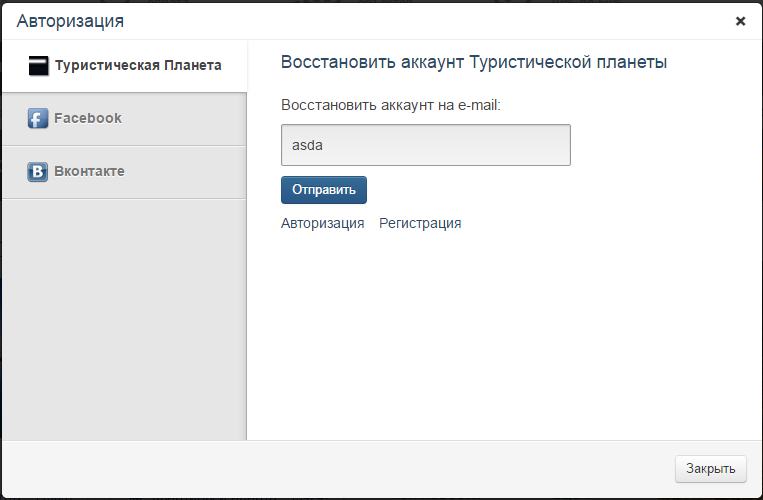Click the blank white area under the links
The image size is (763, 500).
click(500, 340)
